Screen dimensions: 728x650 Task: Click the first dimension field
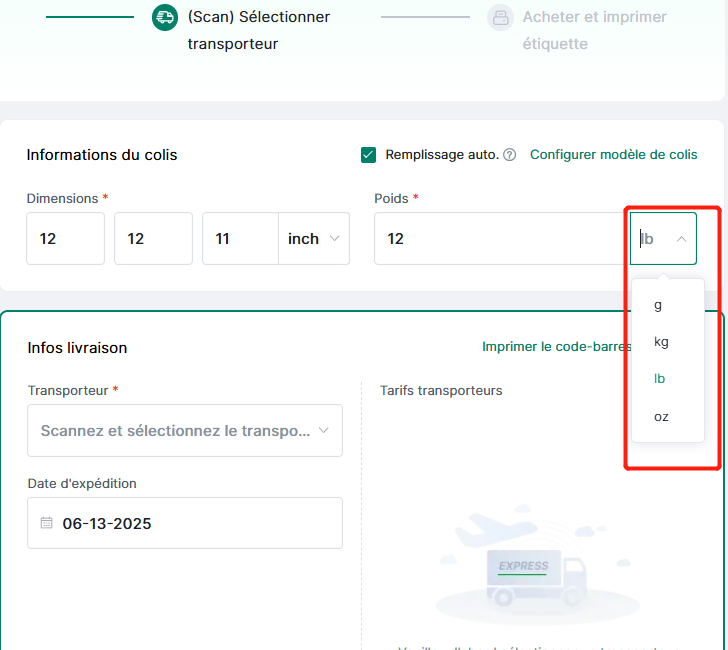[x=65, y=239]
